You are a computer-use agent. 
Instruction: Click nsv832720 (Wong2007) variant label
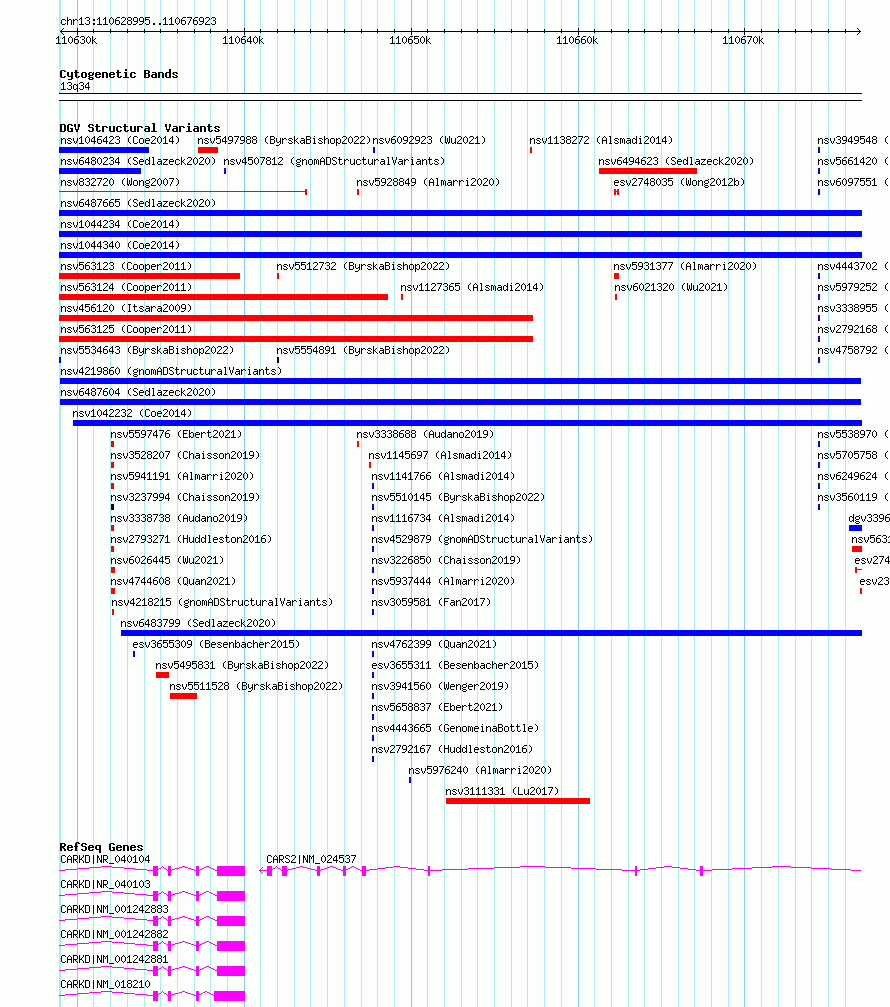120,182
